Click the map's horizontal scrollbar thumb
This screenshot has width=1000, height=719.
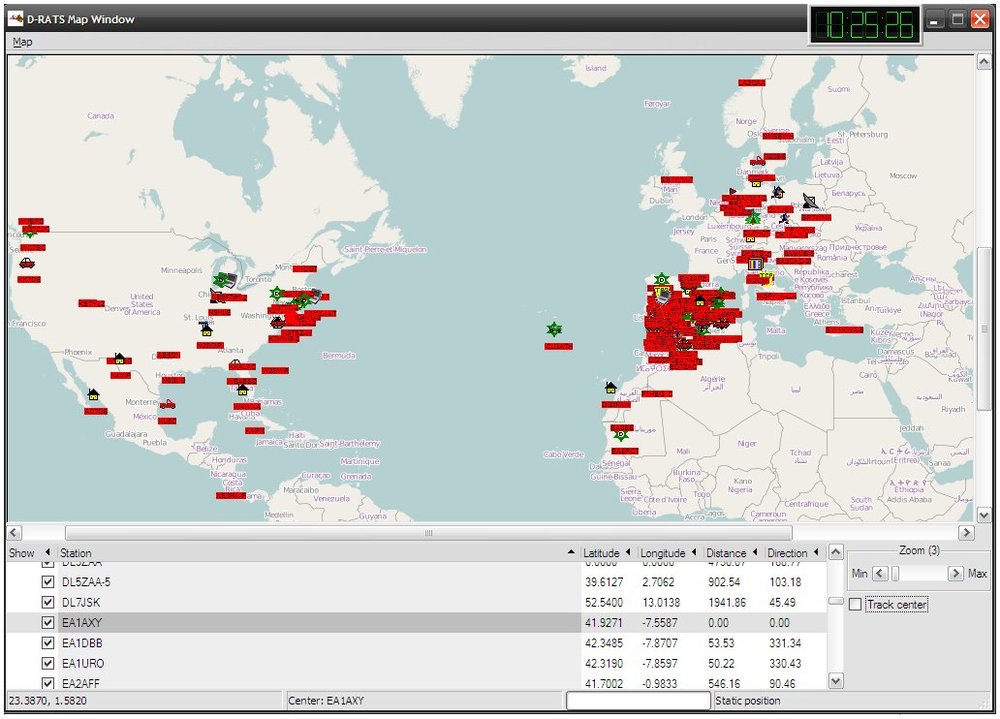click(428, 533)
